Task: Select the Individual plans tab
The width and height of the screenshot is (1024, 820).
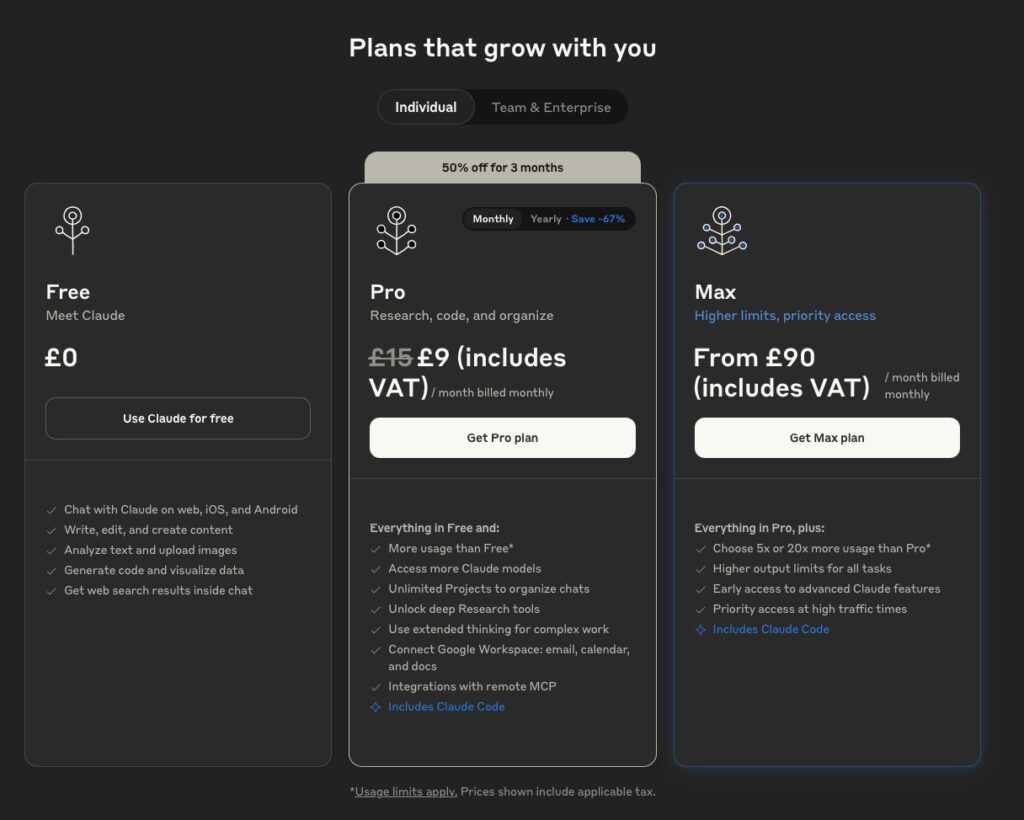Action: [426, 107]
